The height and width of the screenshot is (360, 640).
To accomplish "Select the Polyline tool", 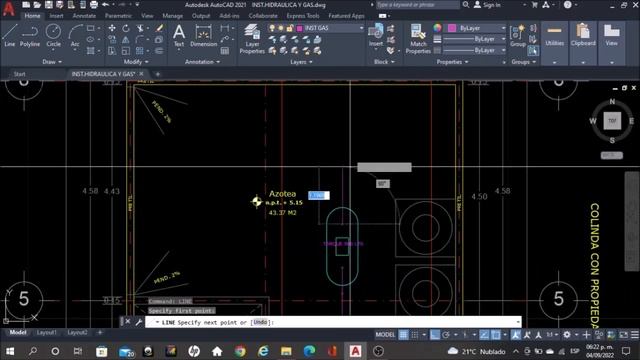I will [x=30, y=35].
